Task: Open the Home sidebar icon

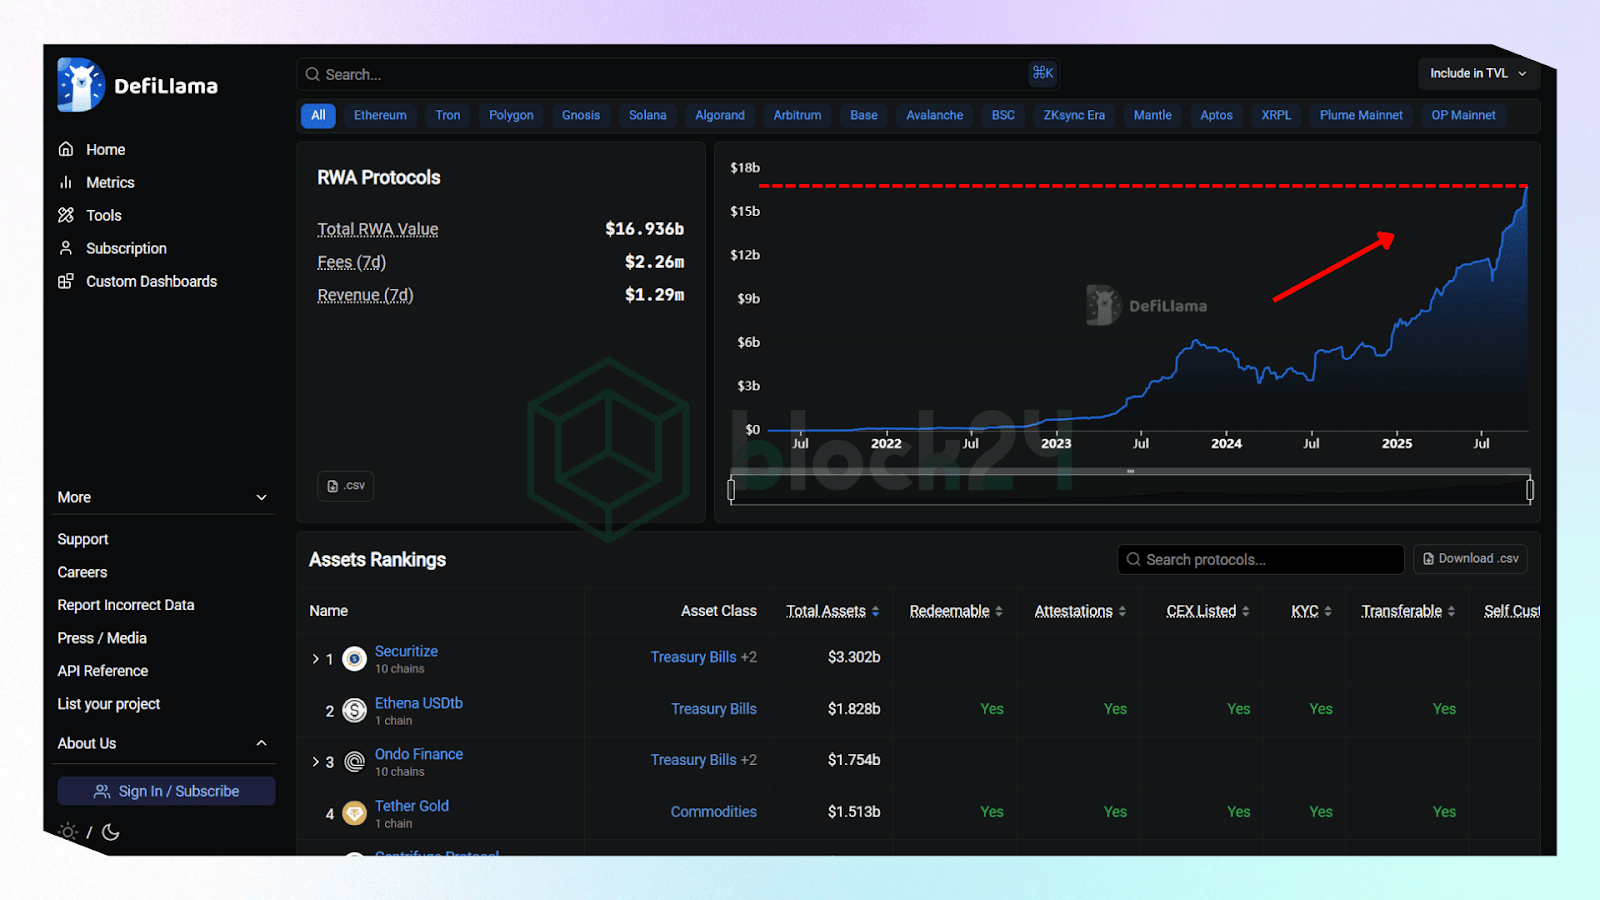Action: pos(66,149)
